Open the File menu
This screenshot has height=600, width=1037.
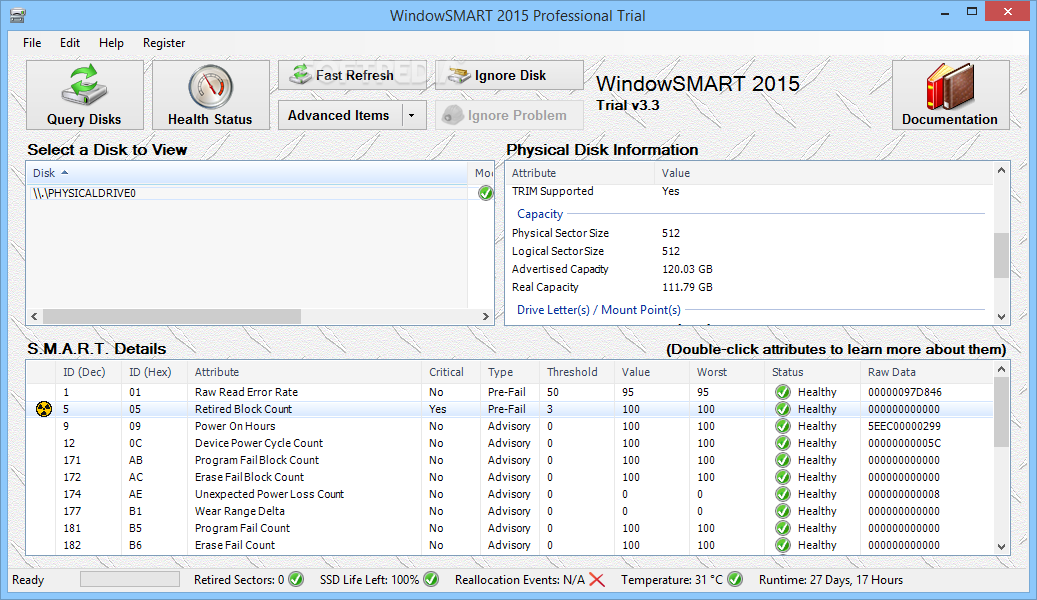click(32, 42)
